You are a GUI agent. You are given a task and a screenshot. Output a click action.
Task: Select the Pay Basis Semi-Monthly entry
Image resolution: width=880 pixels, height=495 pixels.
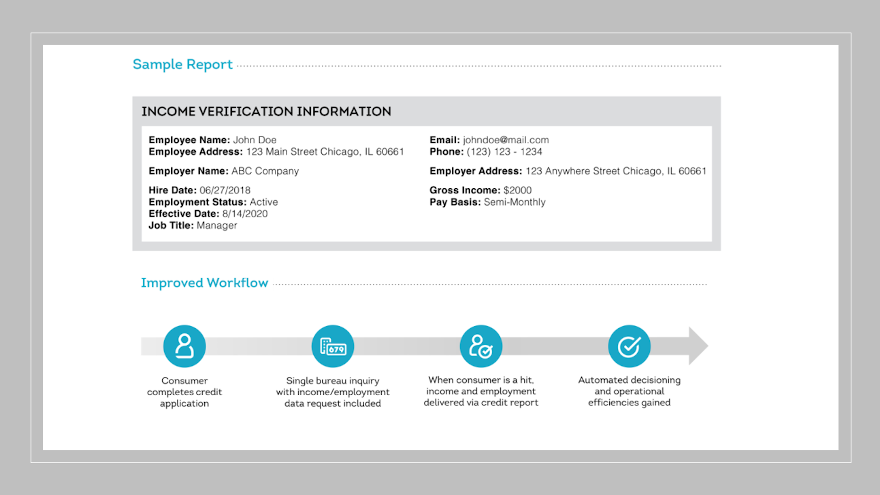[x=487, y=202]
